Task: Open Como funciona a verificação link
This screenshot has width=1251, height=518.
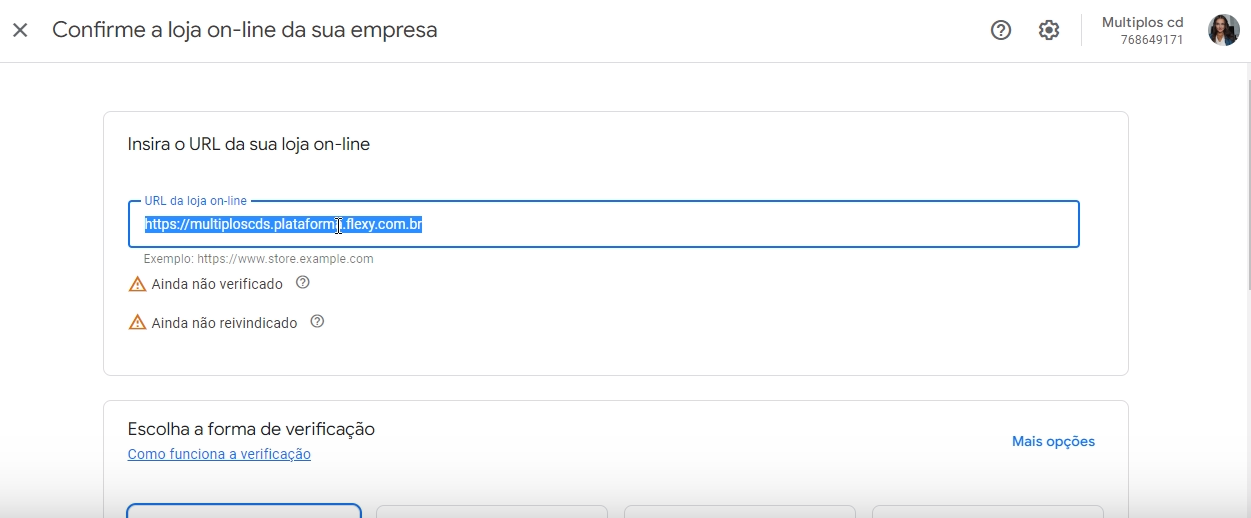Action: pyautogui.click(x=219, y=454)
